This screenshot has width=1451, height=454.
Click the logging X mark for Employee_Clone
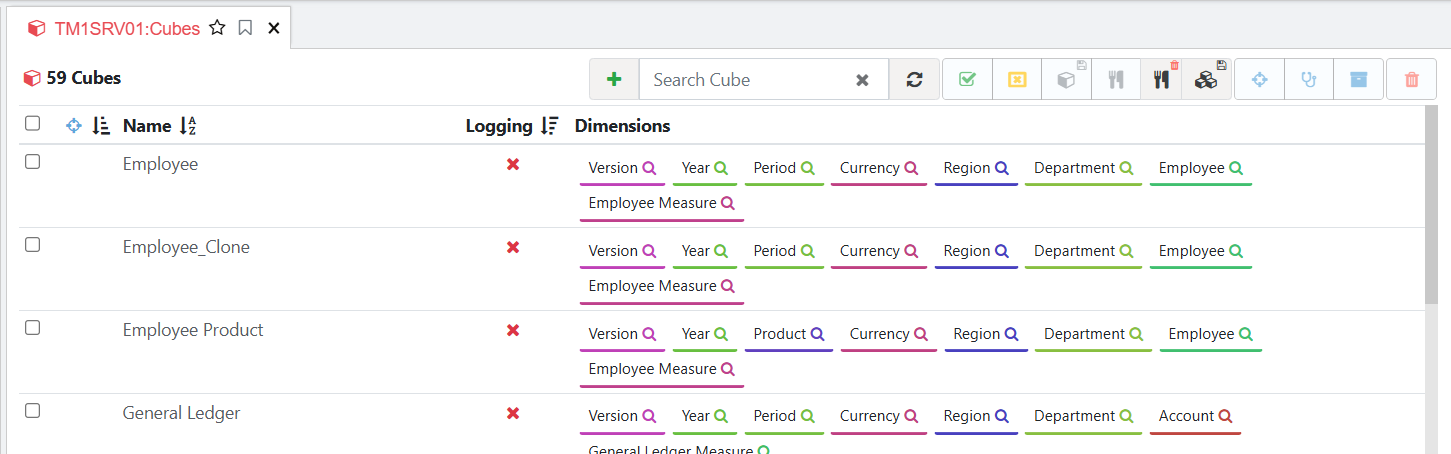(513, 247)
